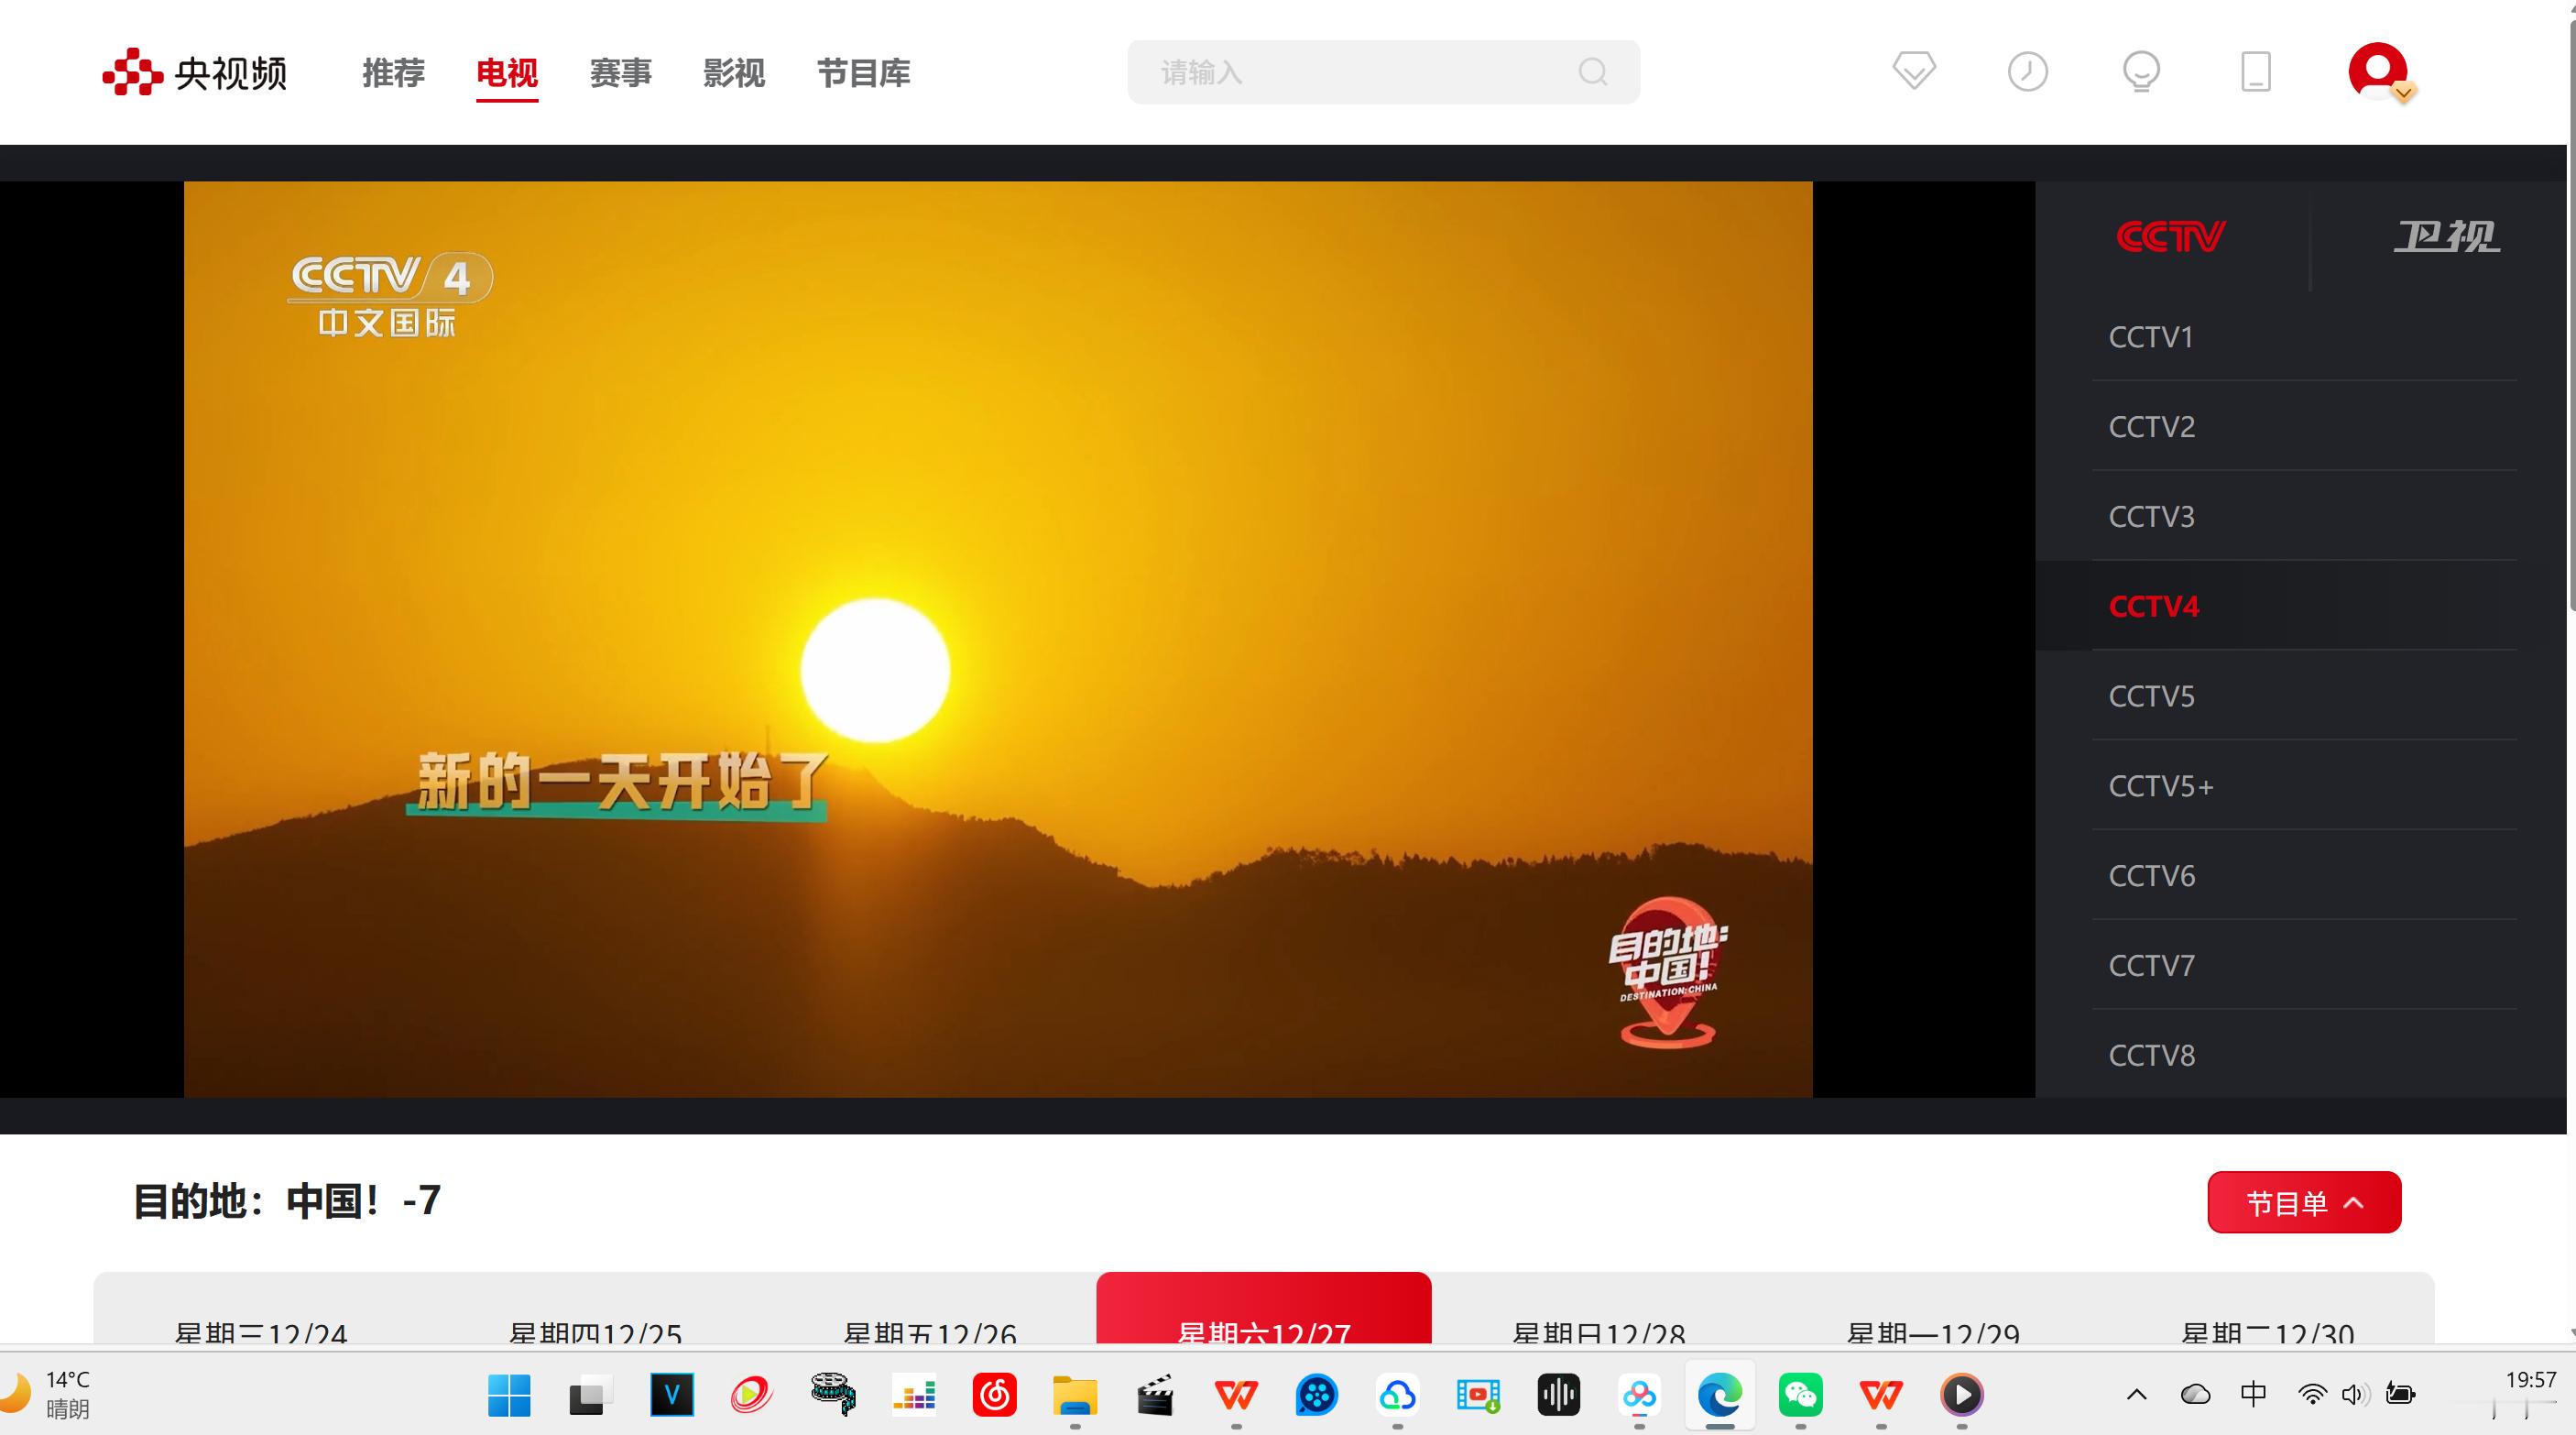Collapse the 节目单 program list
The width and height of the screenshot is (2576, 1435).
2303,1202
